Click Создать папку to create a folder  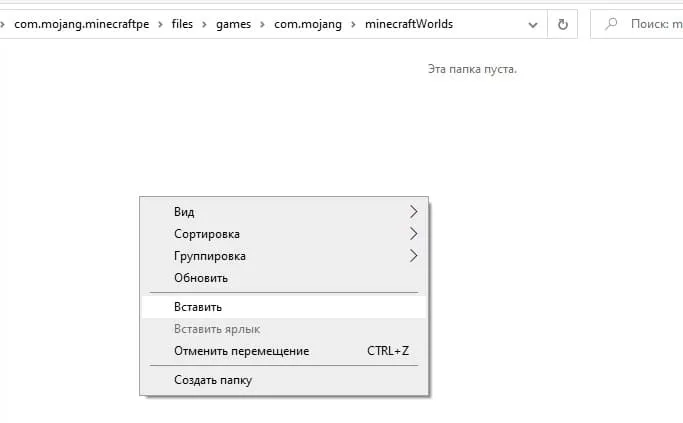(x=213, y=380)
